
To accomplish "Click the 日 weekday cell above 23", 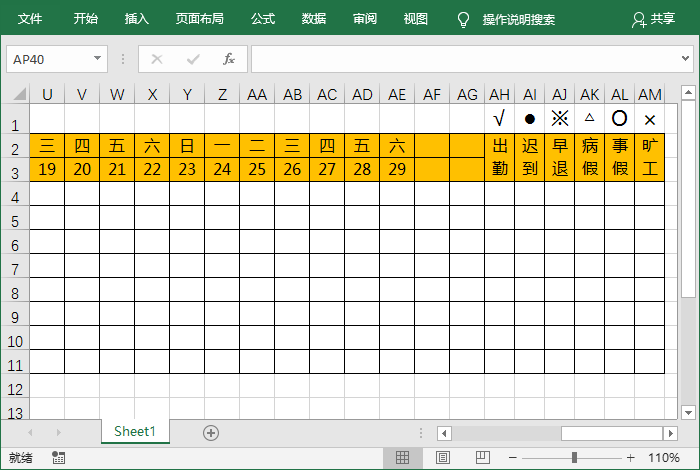I will [x=187, y=146].
